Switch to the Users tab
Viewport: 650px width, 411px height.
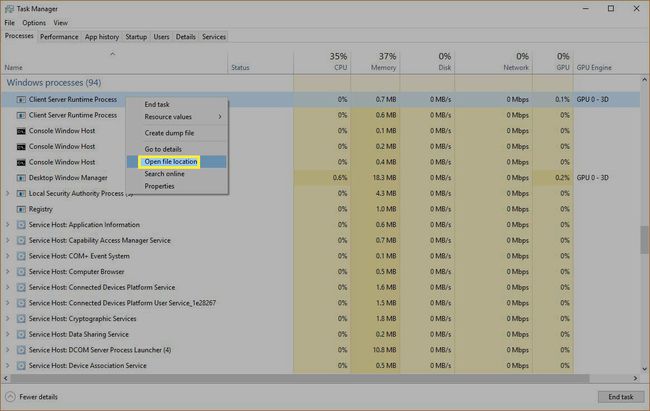pyautogui.click(x=161, y=37)
